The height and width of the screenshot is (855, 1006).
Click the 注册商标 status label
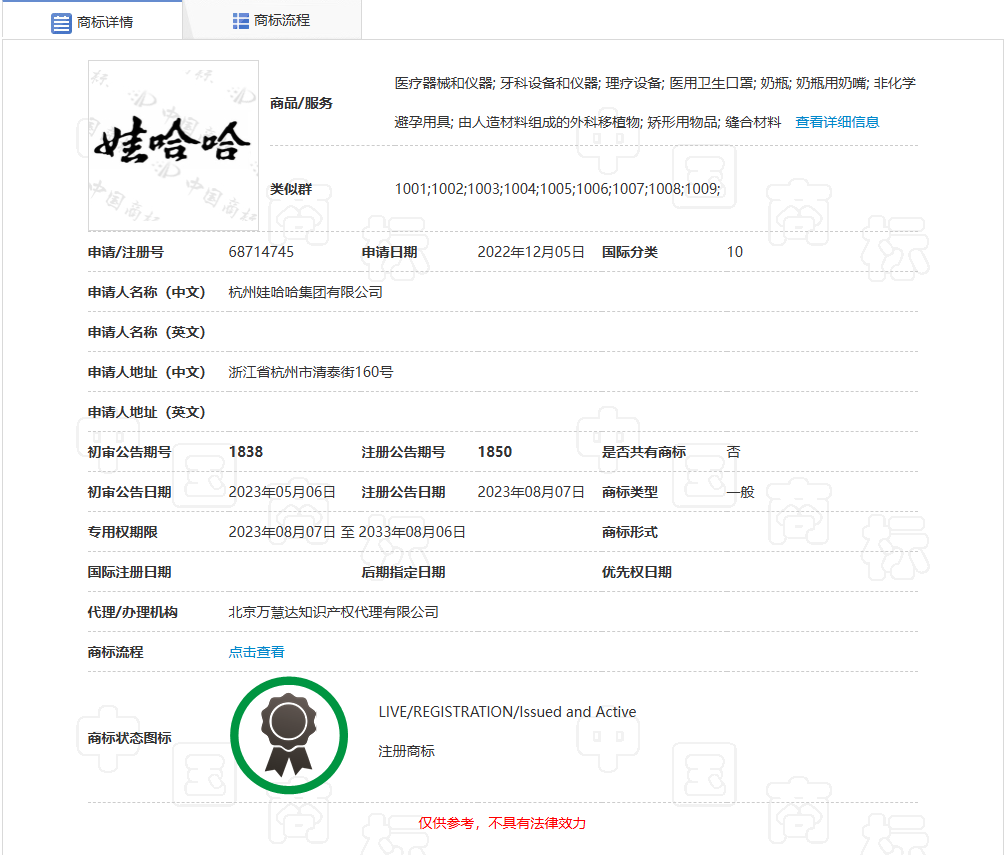coord(406,751)
